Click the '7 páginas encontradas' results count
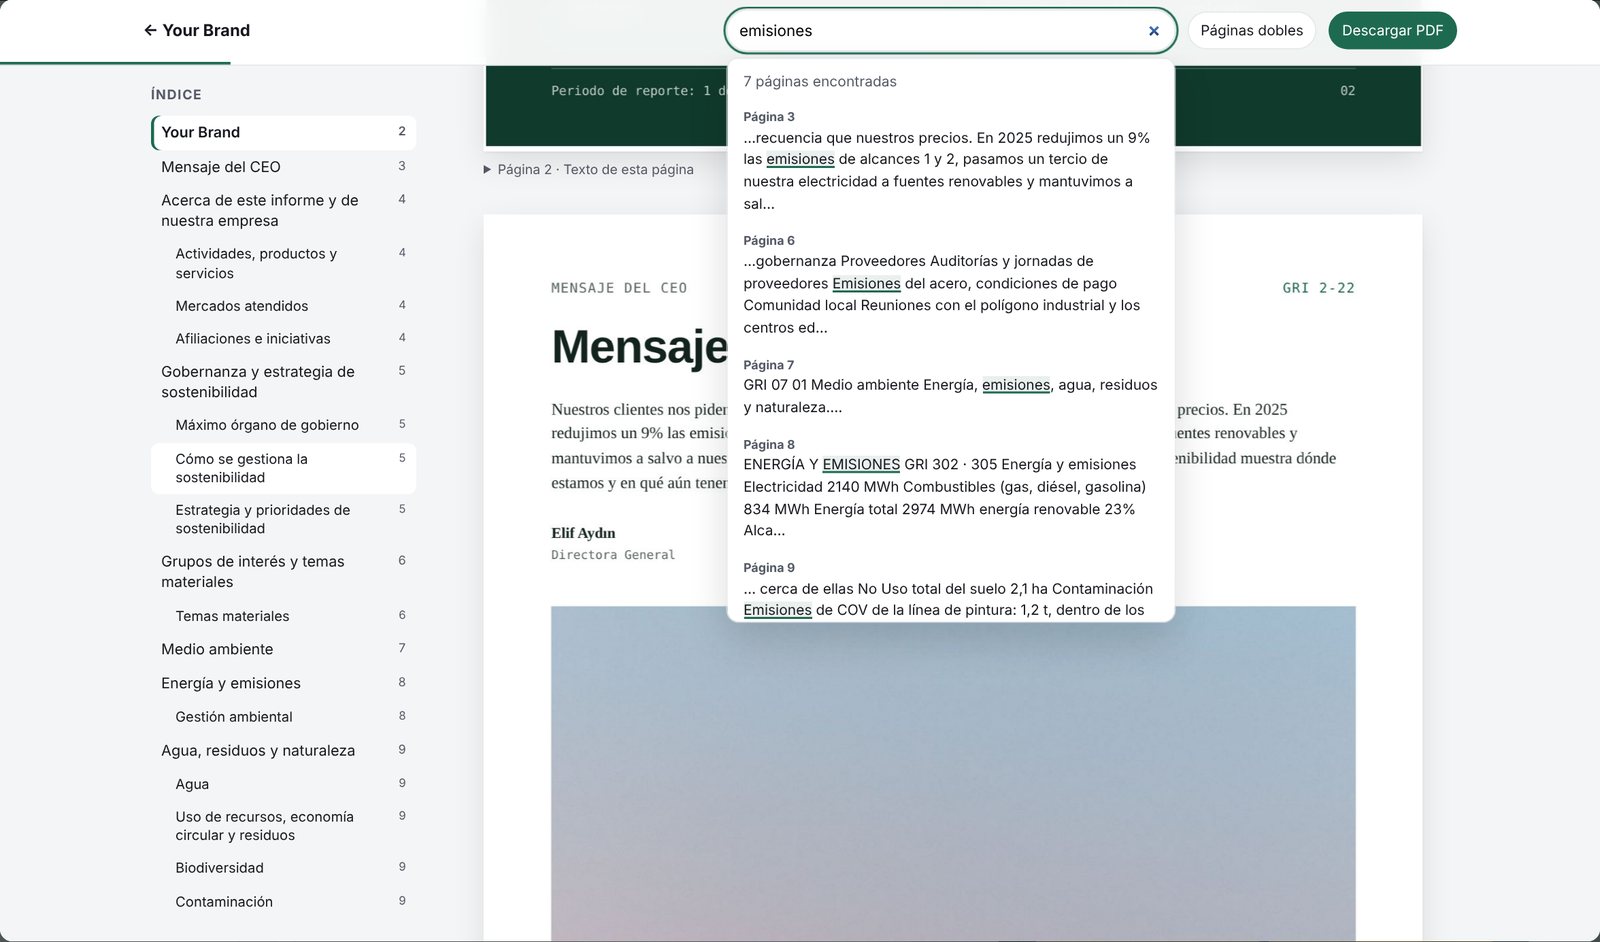1600x942 pixels. [x=820, y=82]
